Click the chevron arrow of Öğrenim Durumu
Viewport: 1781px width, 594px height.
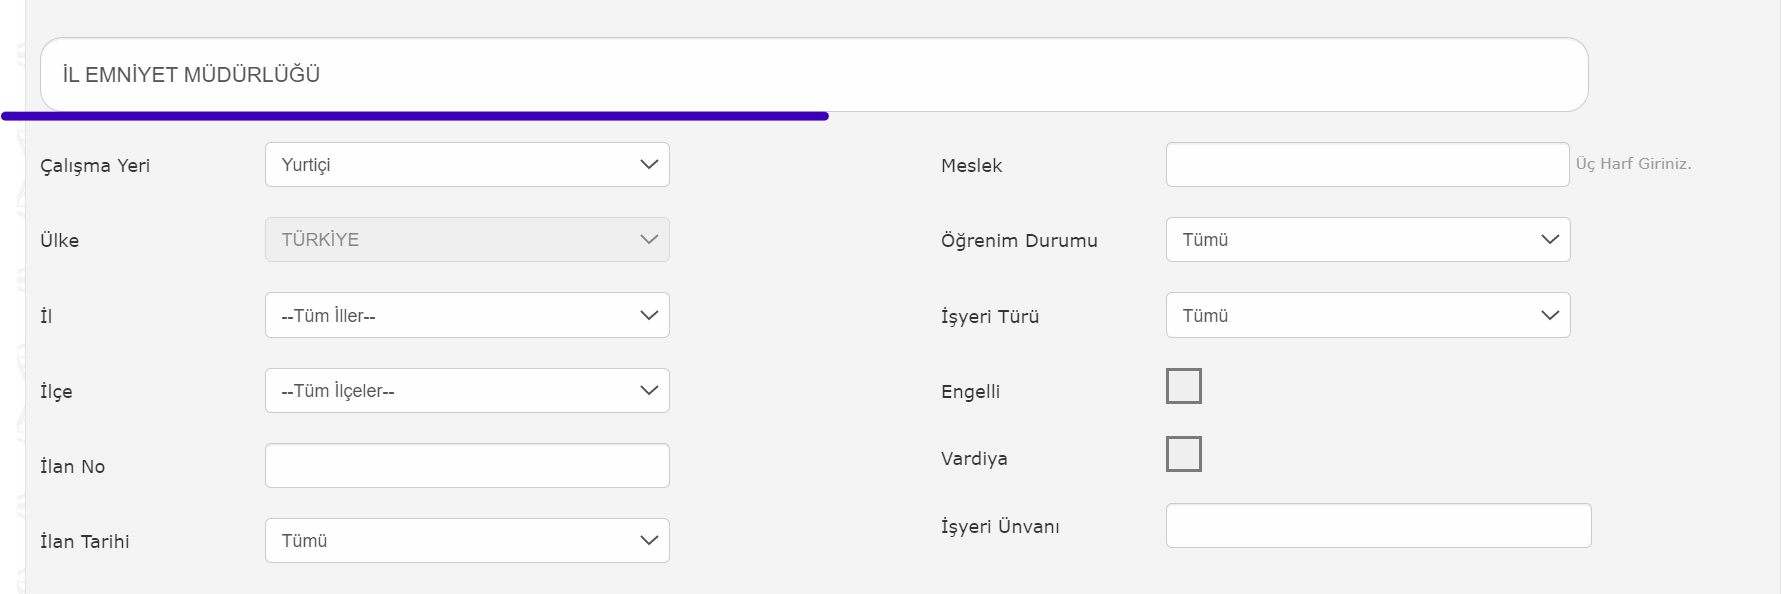pyautogui.click(x=1550, y=240)
